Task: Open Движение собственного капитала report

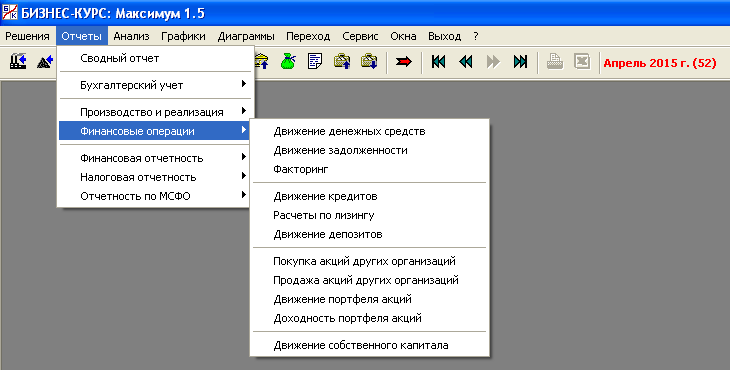Action: (370, 345)
